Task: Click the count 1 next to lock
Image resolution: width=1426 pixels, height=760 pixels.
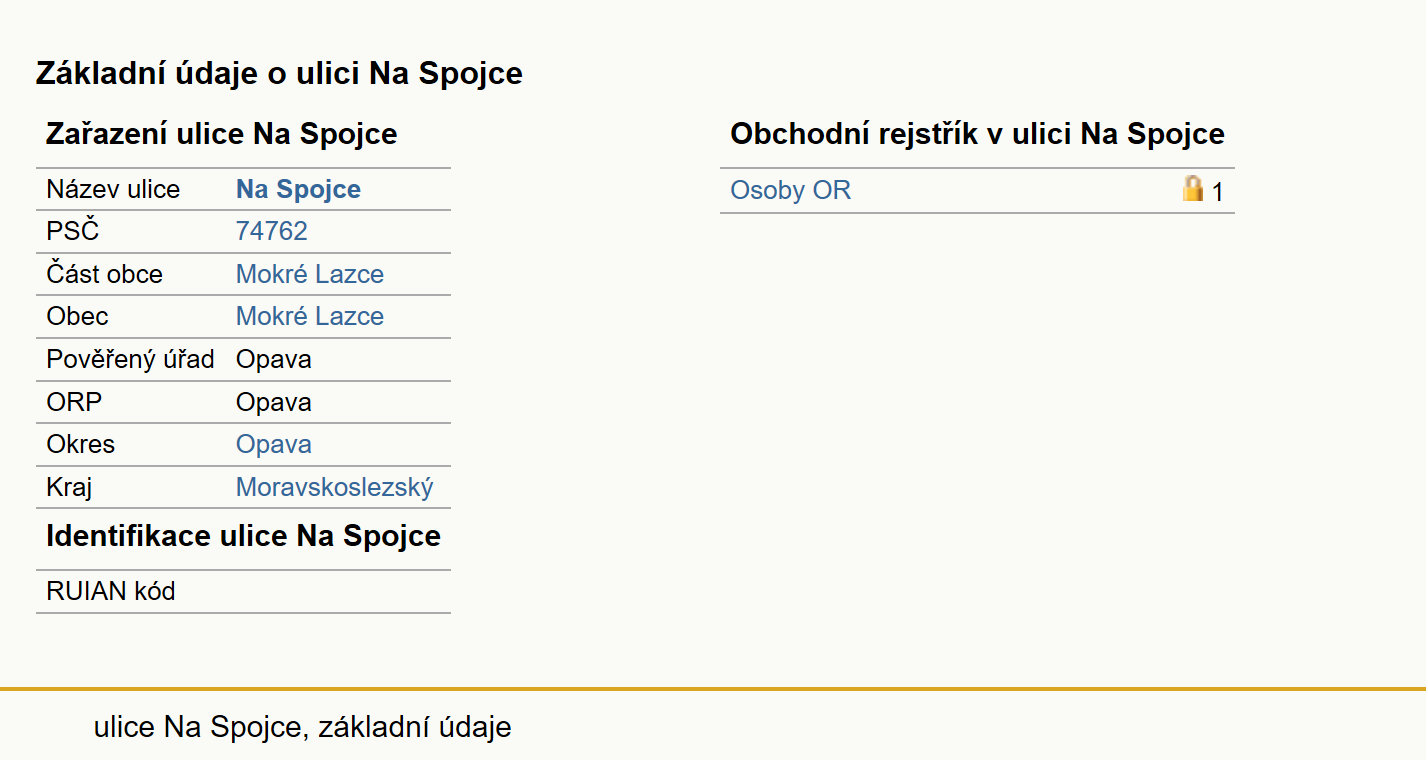Action: 1217,192
